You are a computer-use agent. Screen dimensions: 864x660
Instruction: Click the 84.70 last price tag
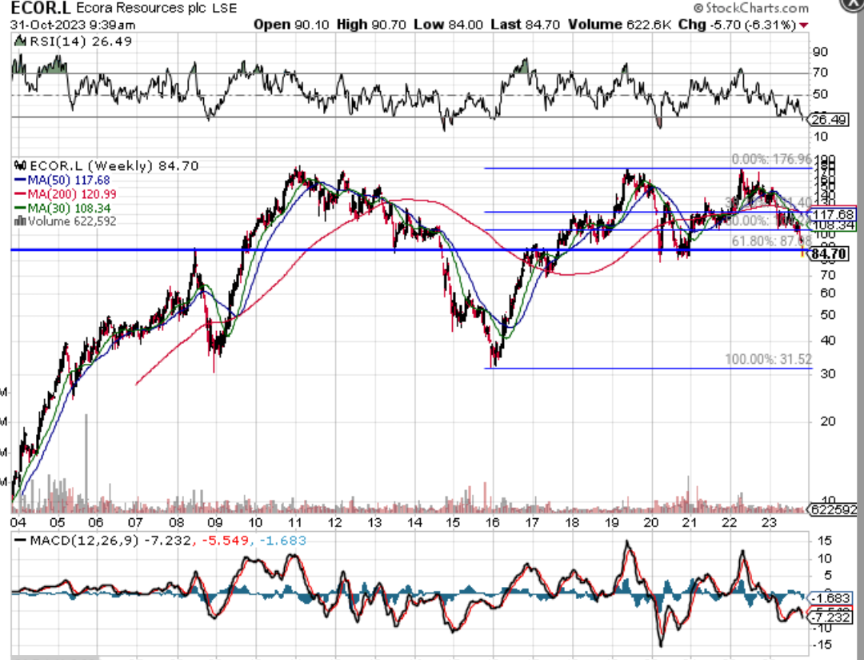tap(828, 254)
